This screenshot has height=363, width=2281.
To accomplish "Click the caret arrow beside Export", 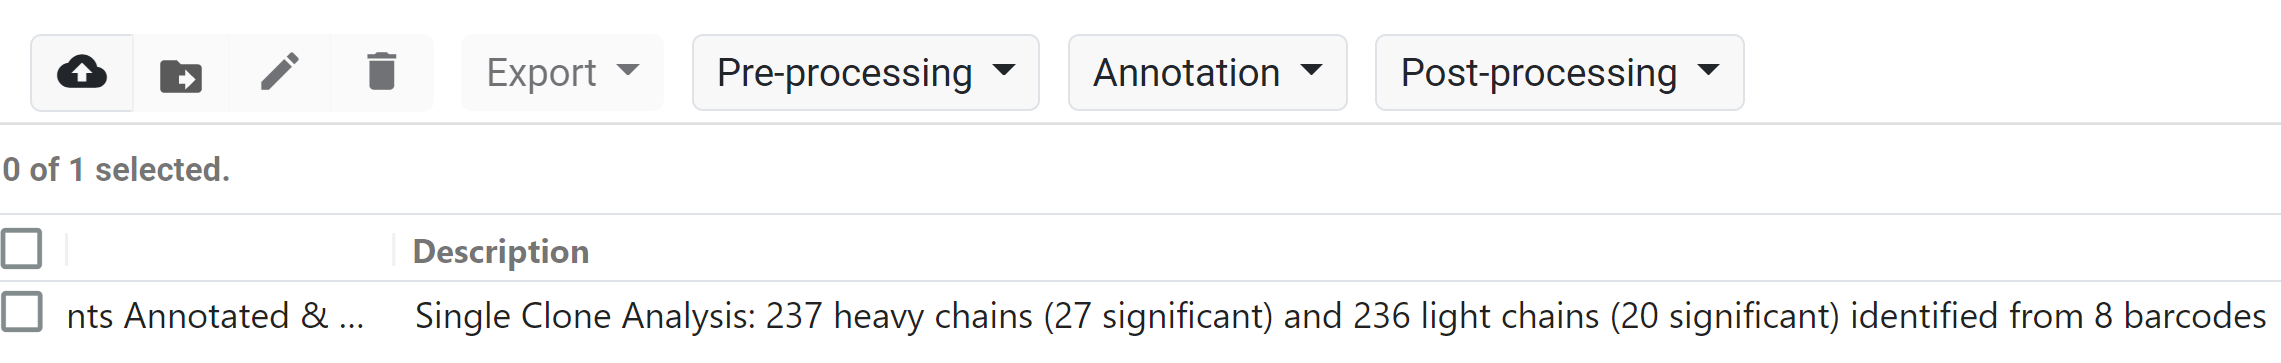I will pyautogui.click(x=628, y=70).
